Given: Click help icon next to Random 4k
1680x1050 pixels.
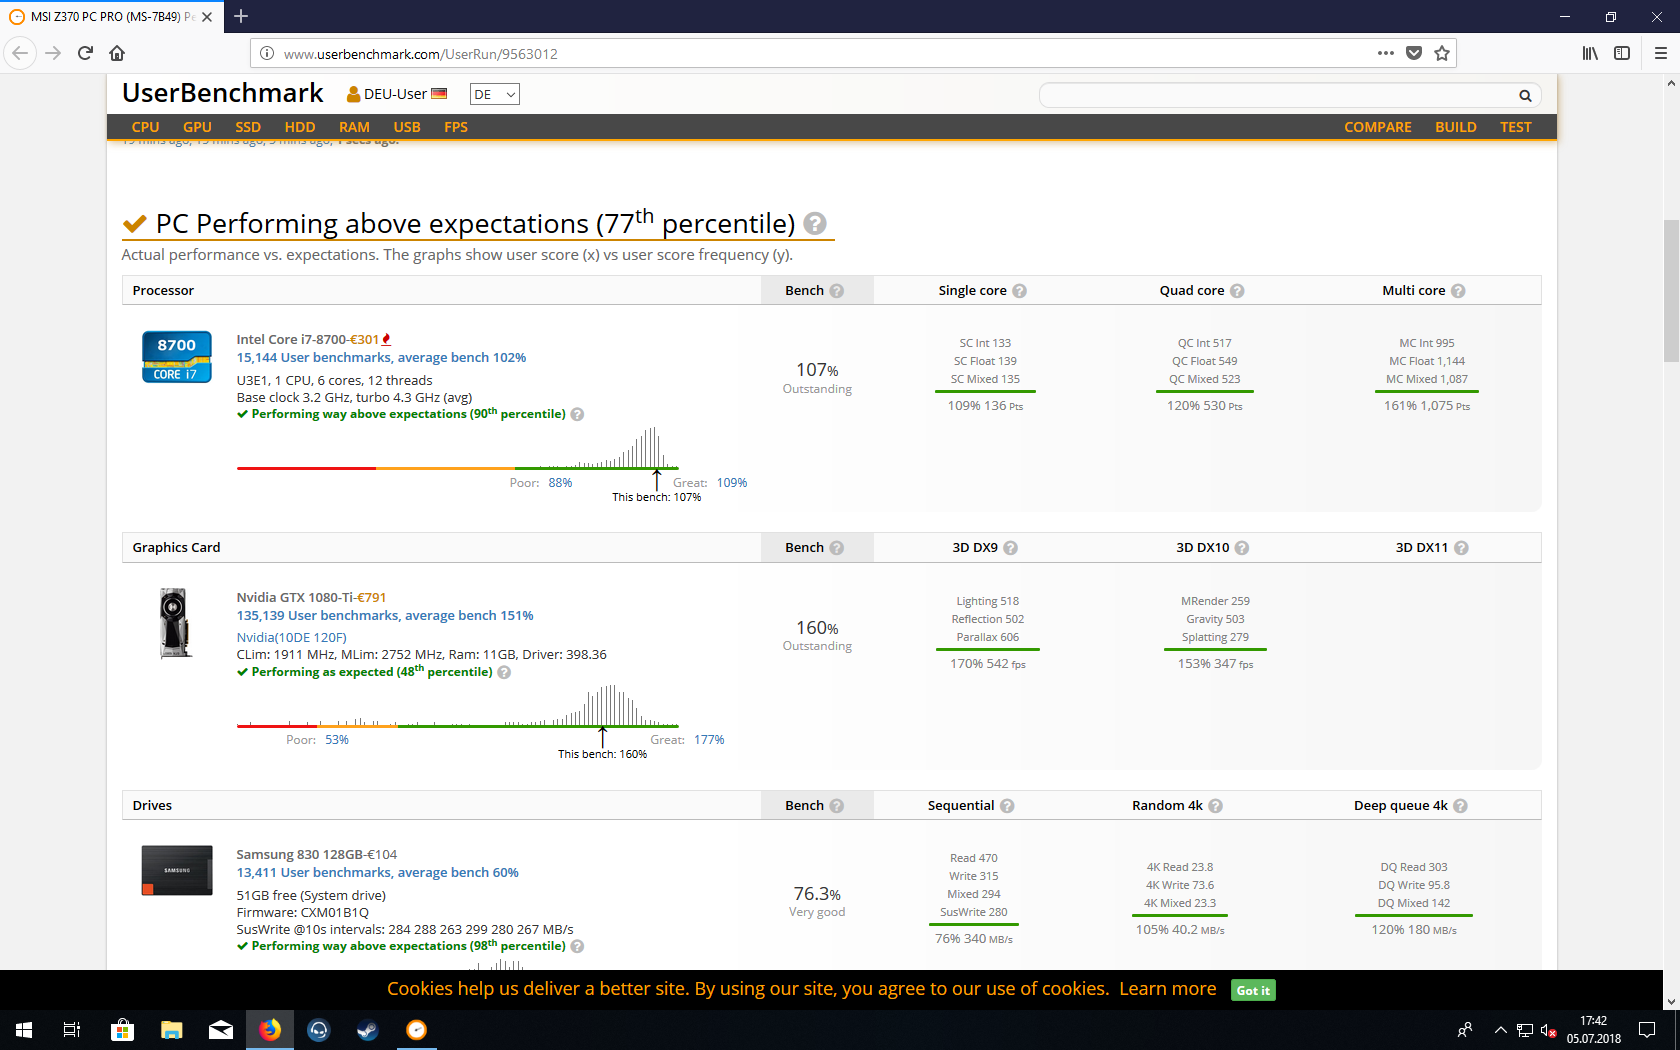Looking at the screenshot, I should (x=1215, y=806).
